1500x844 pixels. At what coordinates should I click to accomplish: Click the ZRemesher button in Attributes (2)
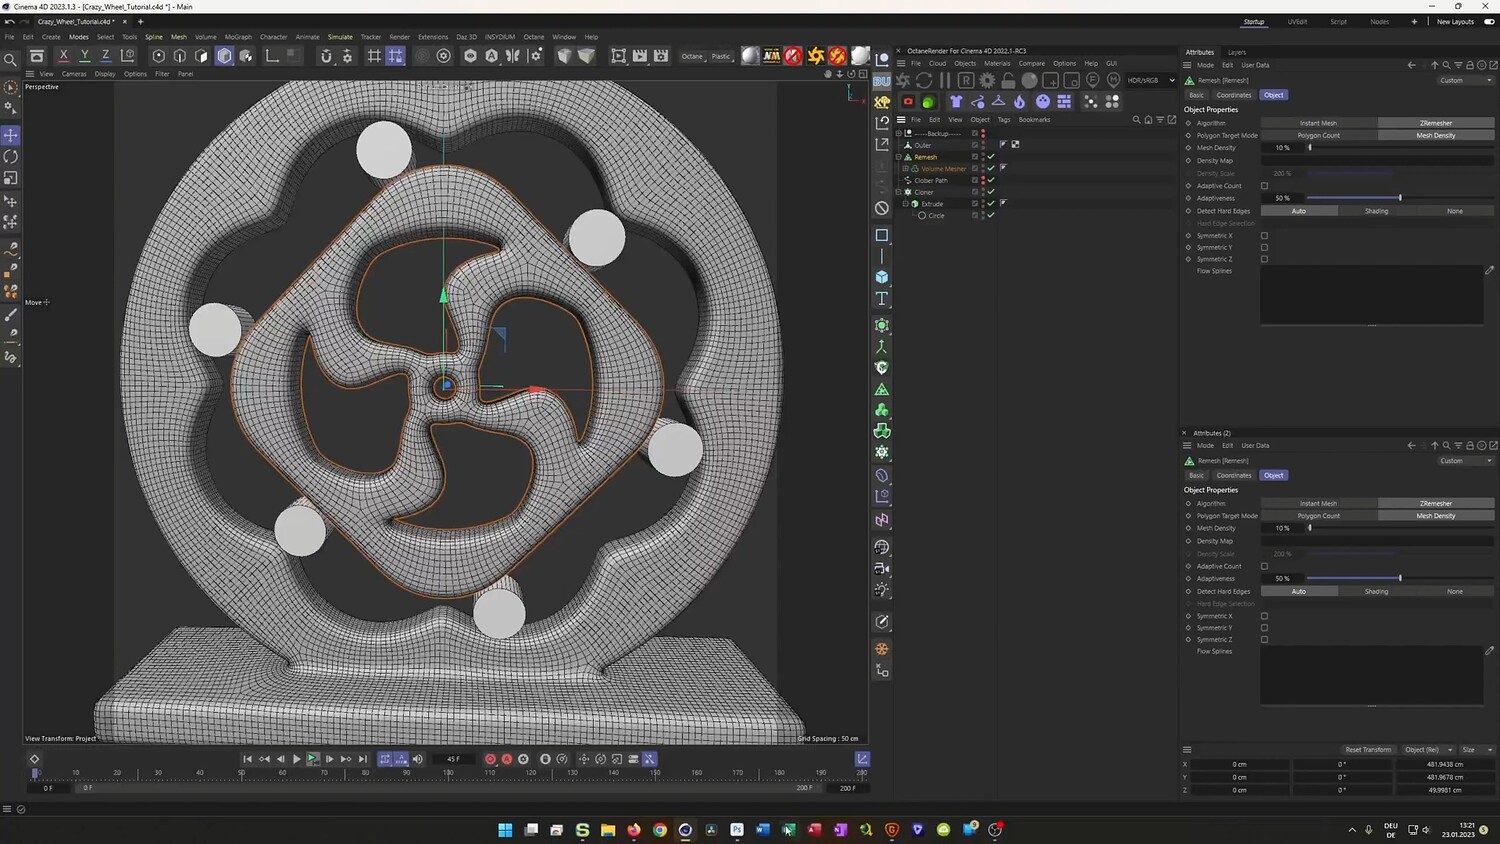[1436, 503]
